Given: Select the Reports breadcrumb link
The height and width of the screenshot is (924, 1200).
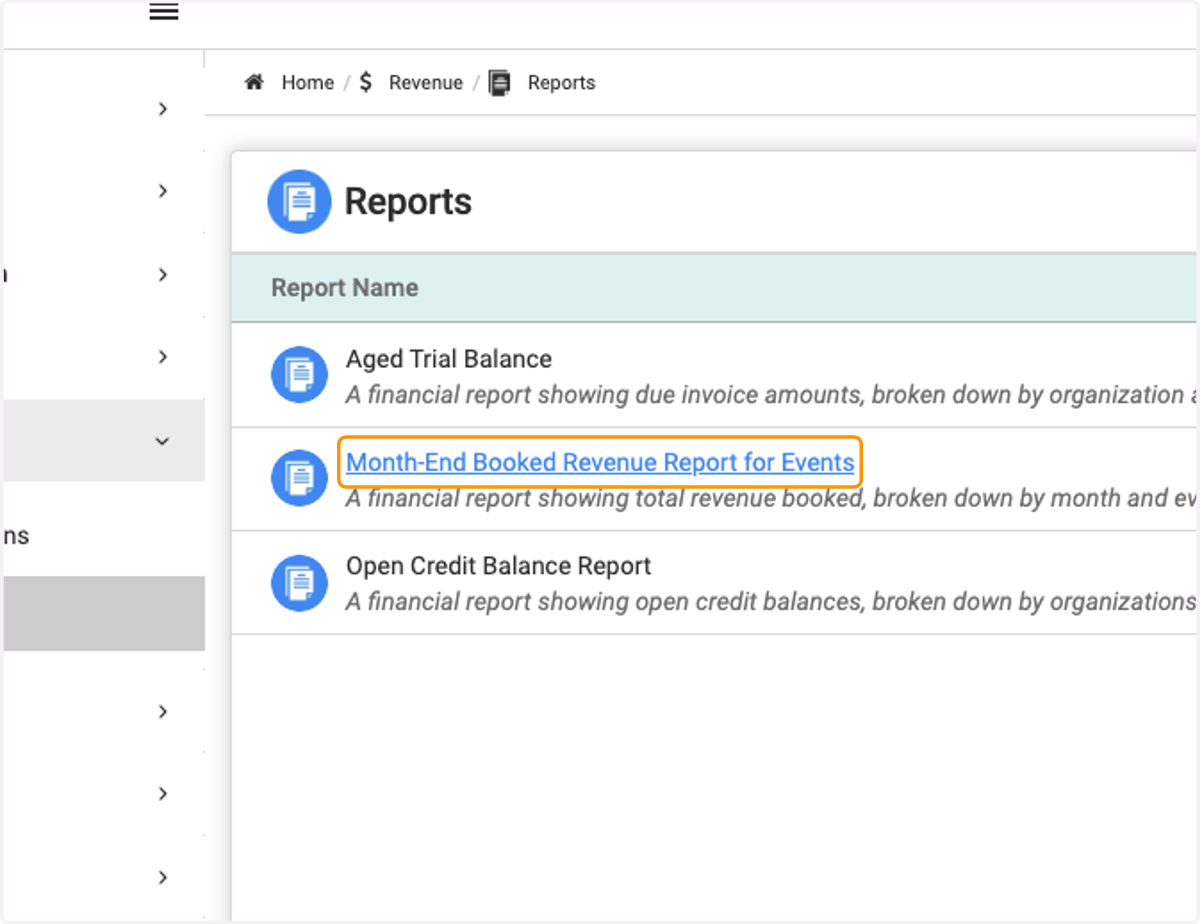Looking at the screenshot, I should coord(562,83).
